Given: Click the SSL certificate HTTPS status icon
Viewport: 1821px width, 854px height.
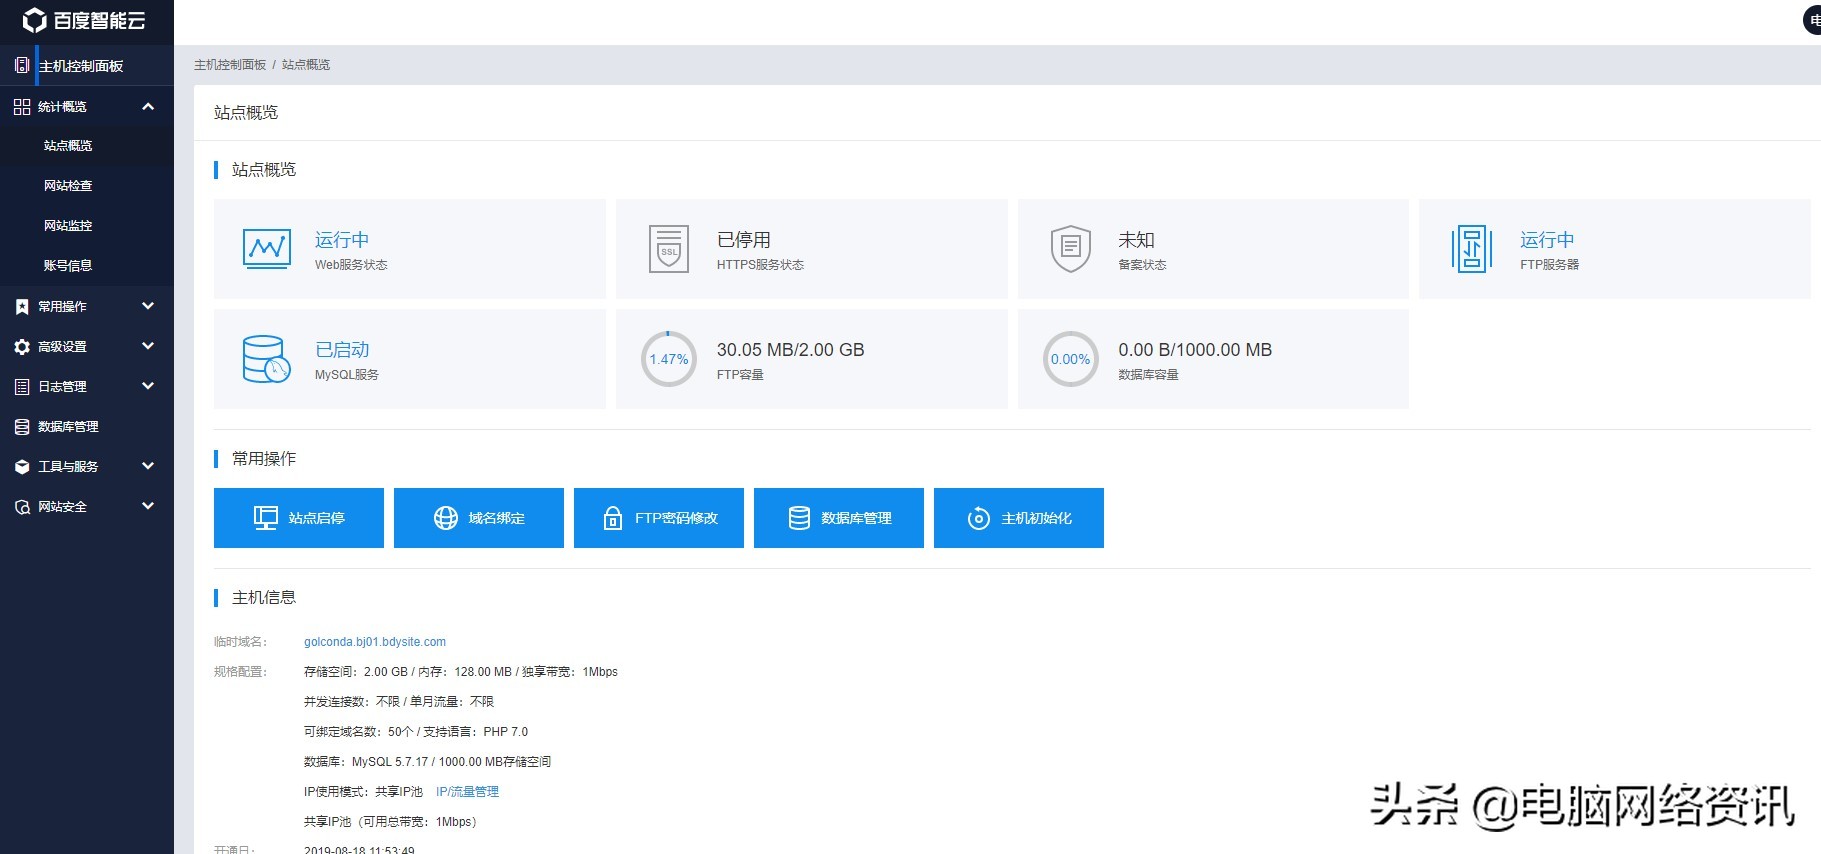Looking at the screenshot, I should coord(669,249).
